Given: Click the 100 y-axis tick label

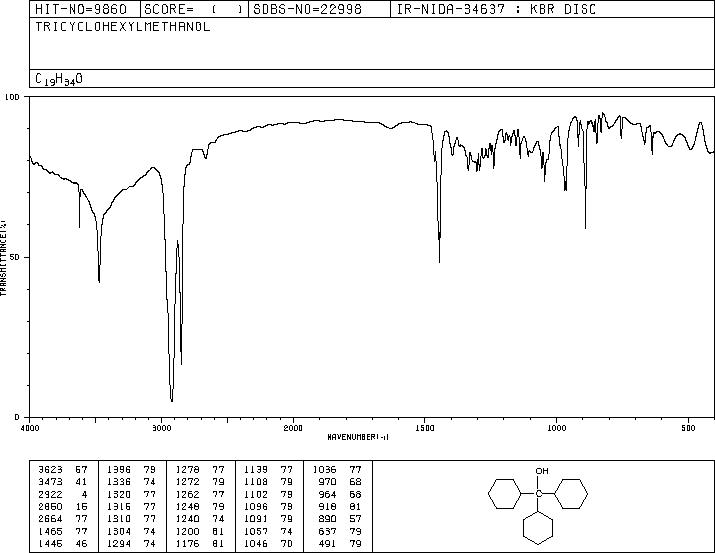Looking at the screenshot, I should pos(12,97).
